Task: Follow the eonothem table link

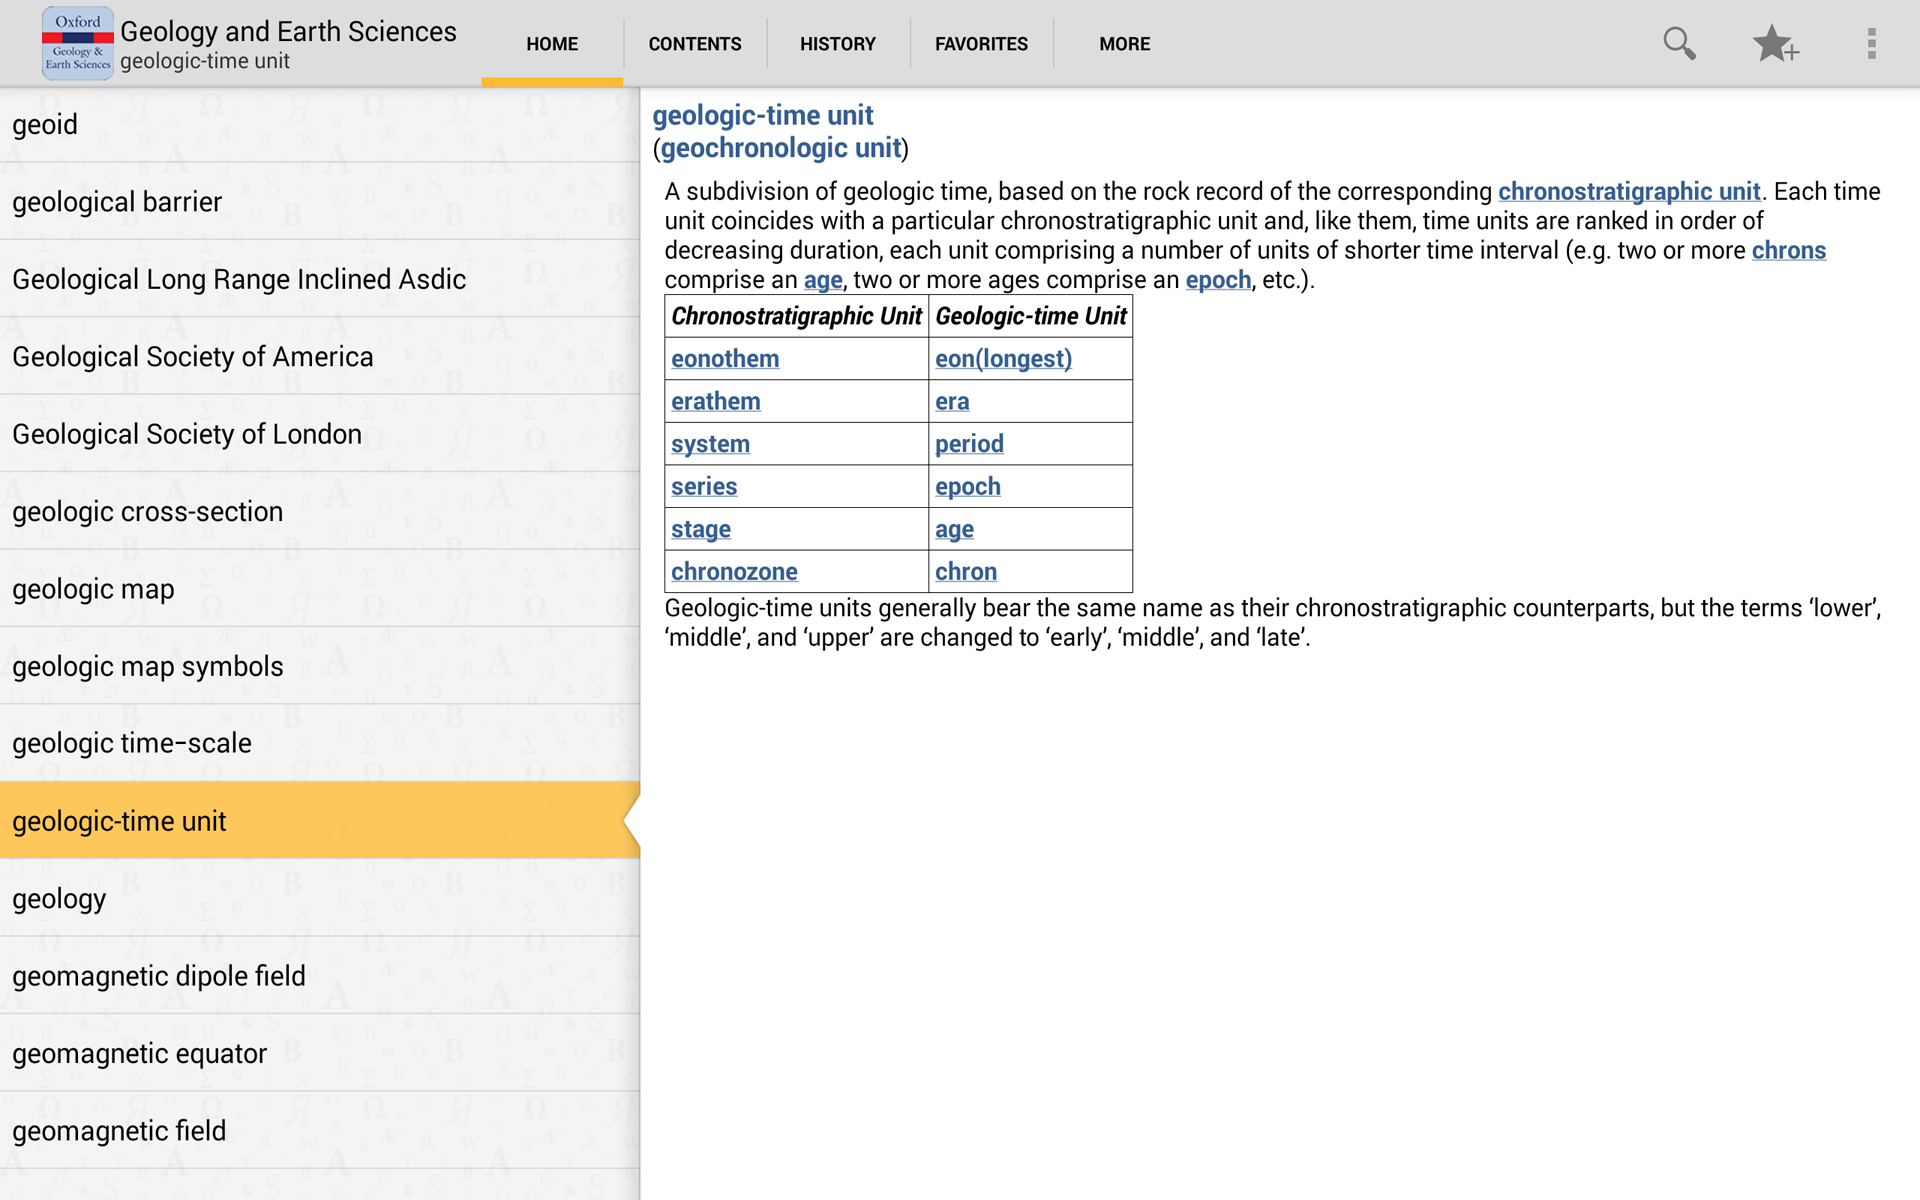Action: tap(724, 358)
